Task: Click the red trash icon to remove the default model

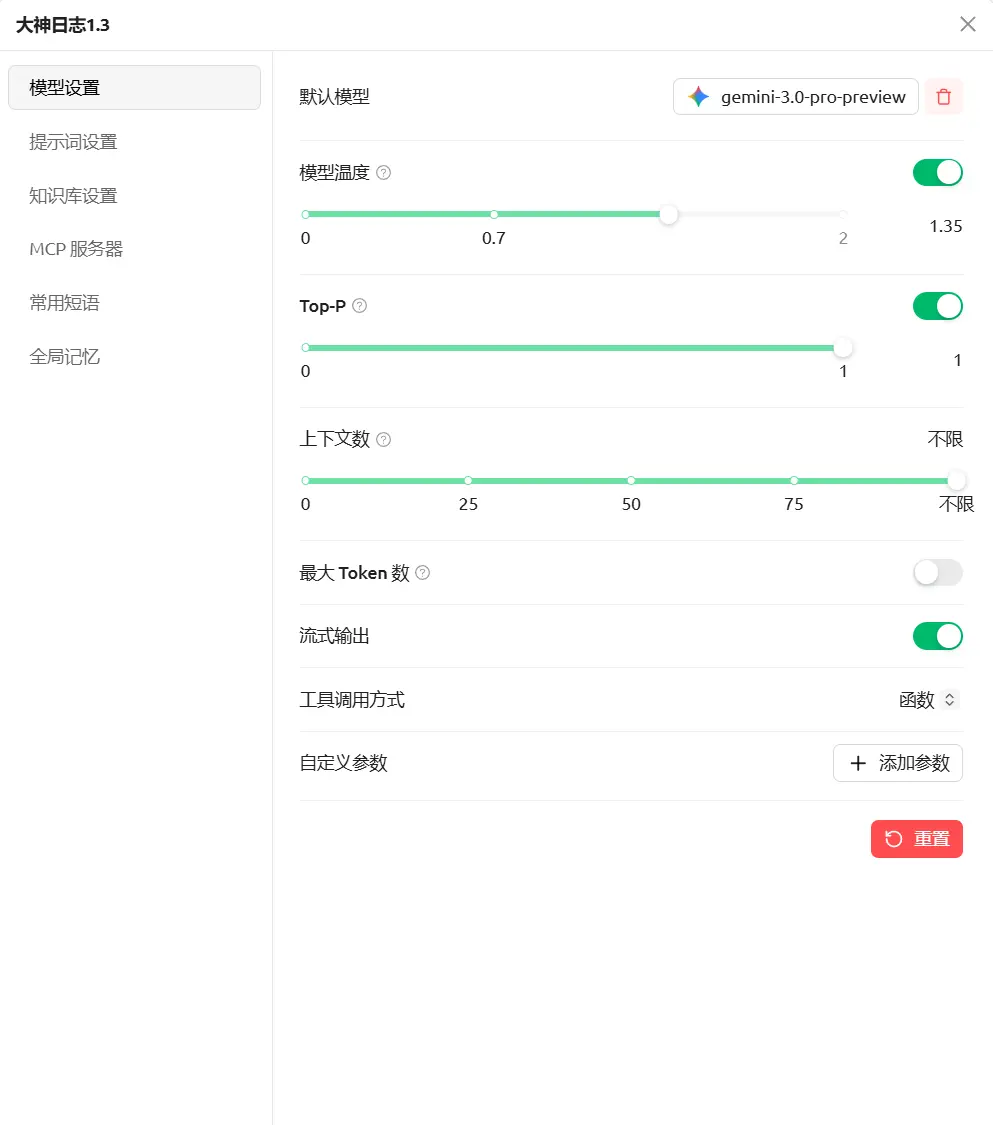Action: [943, 97]
